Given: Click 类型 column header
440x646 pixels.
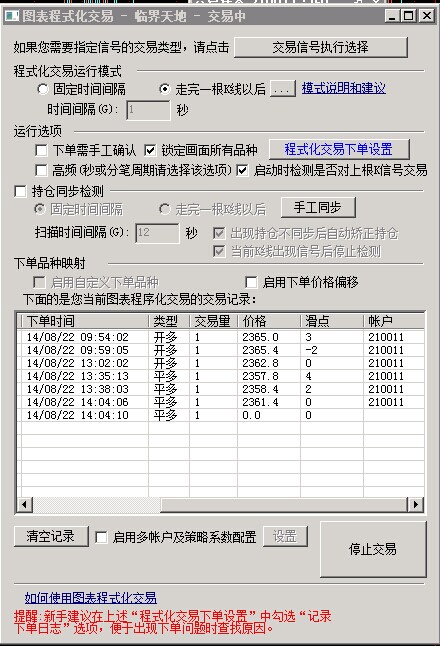Looking at the screenshot, I should (x=169, y=321).
